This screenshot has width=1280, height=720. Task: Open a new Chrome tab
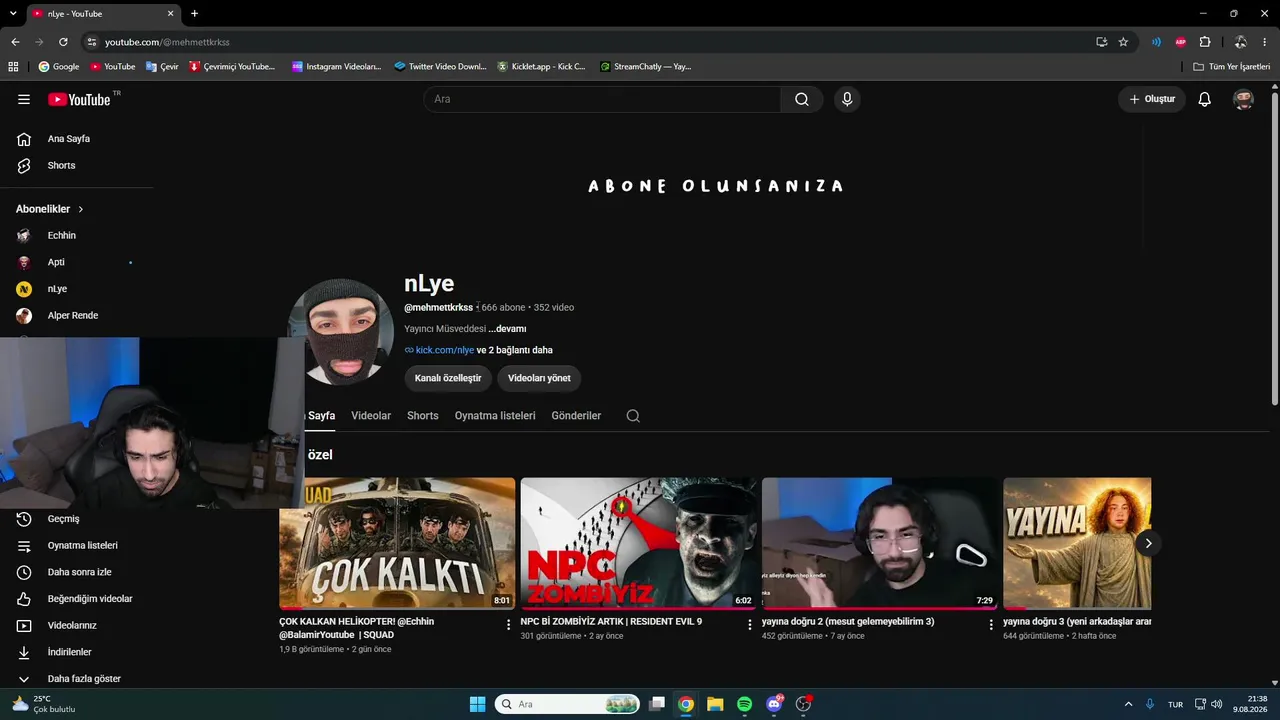click(194, 13)
